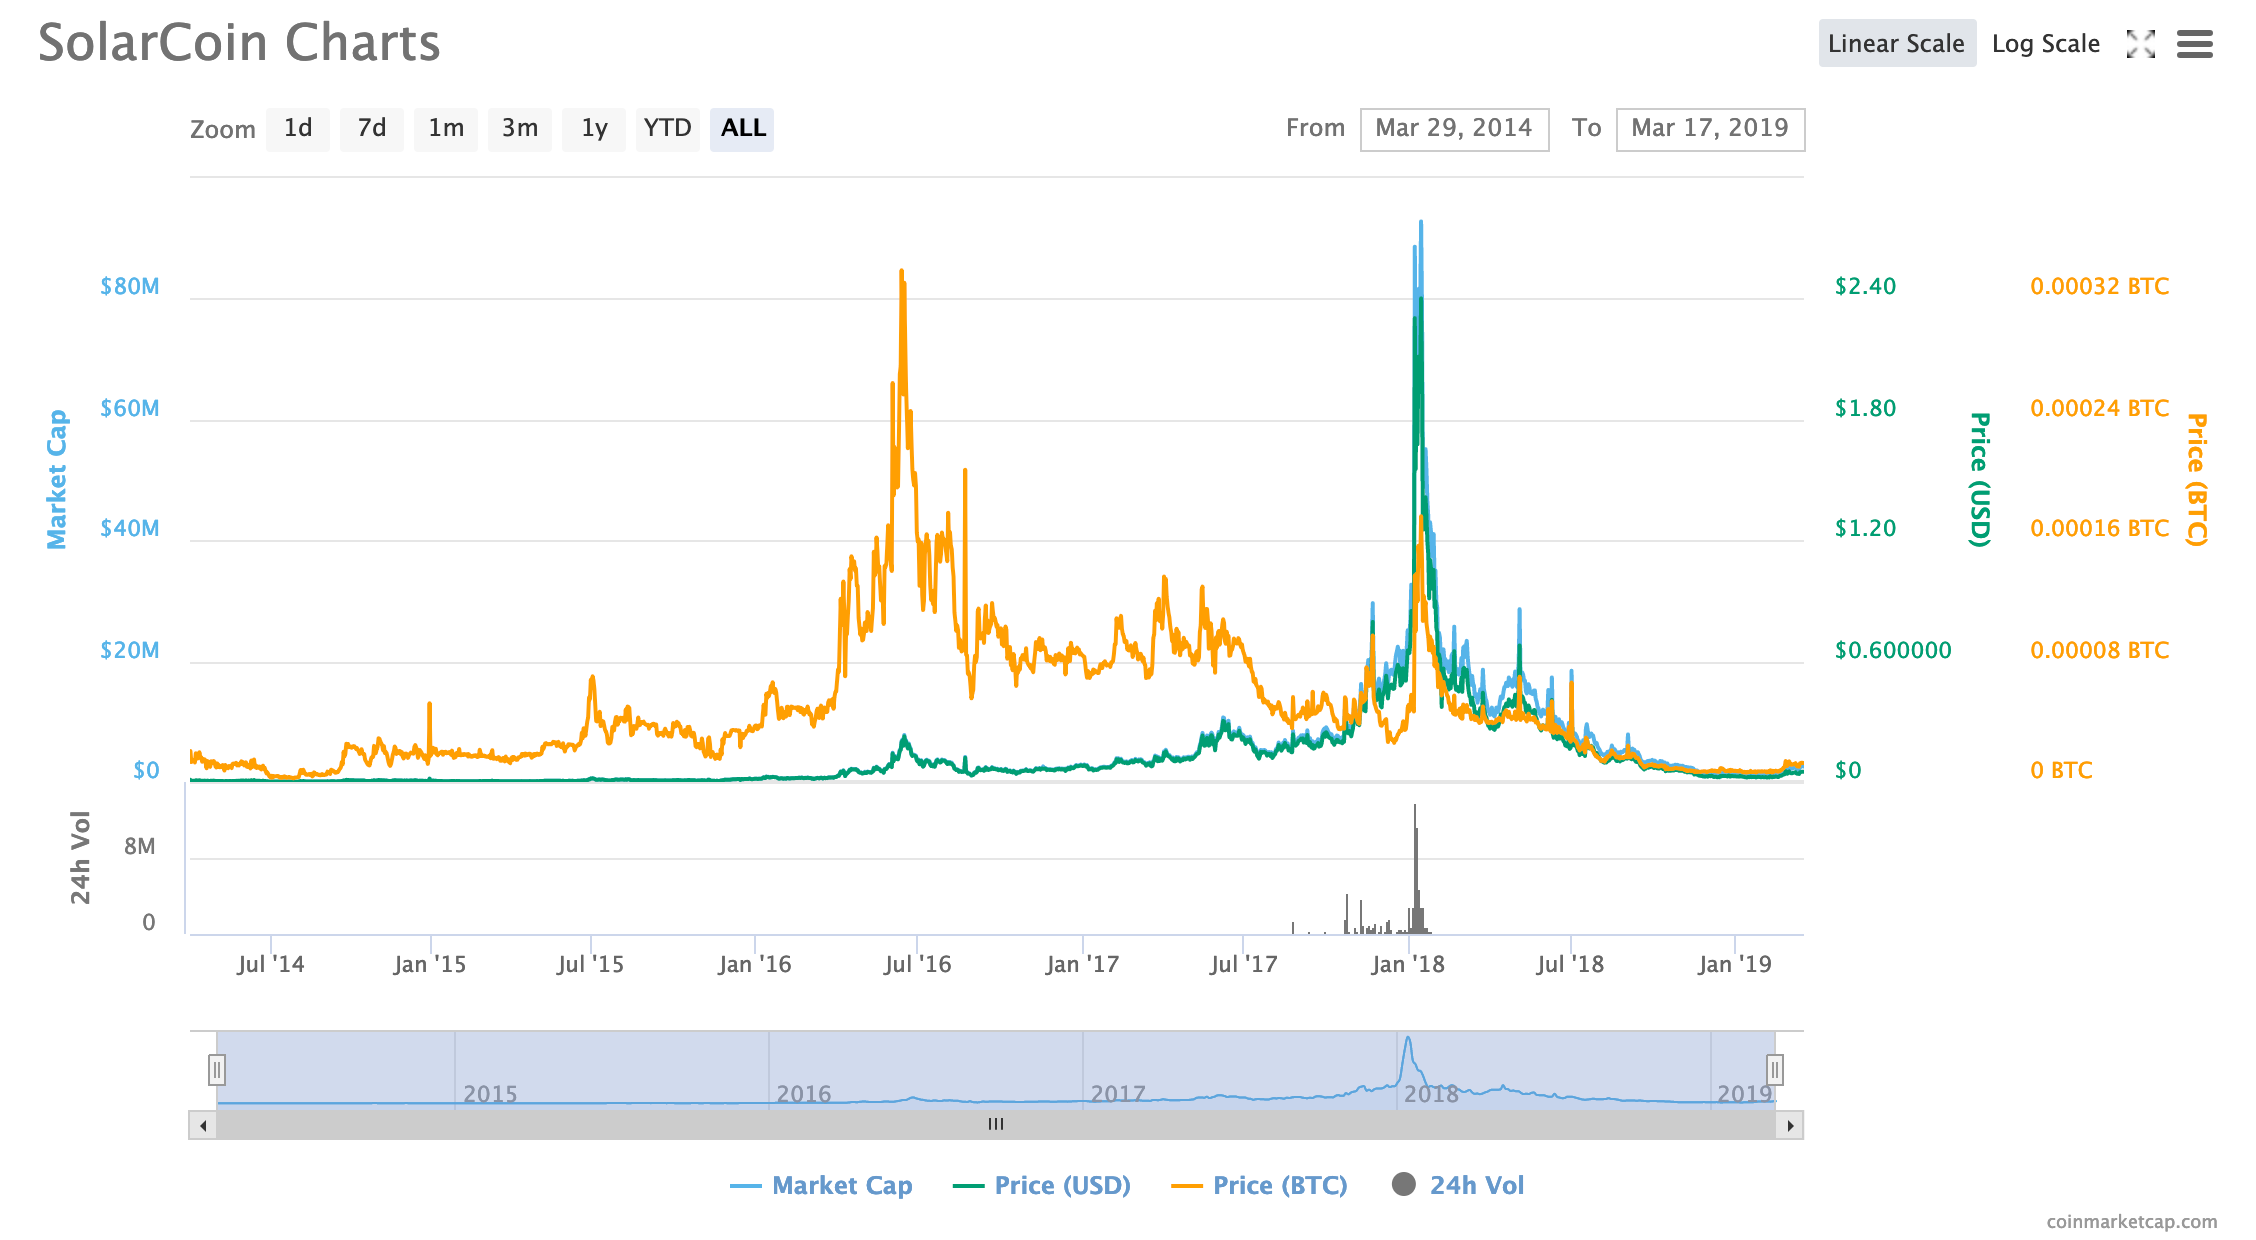Select the ALL zoom range
The image size is (2256, 1240).
742,129
